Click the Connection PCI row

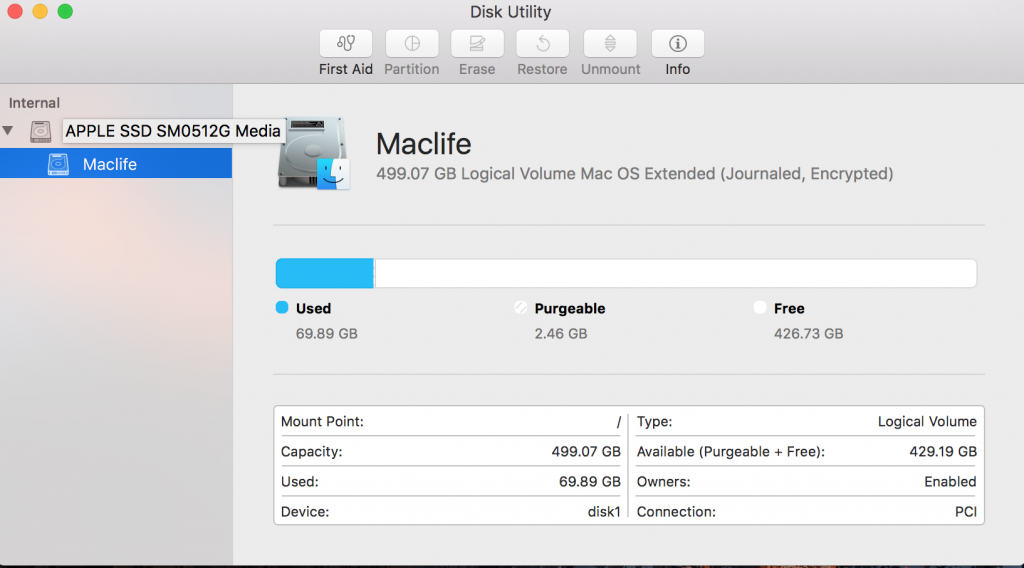pos(807,512)
